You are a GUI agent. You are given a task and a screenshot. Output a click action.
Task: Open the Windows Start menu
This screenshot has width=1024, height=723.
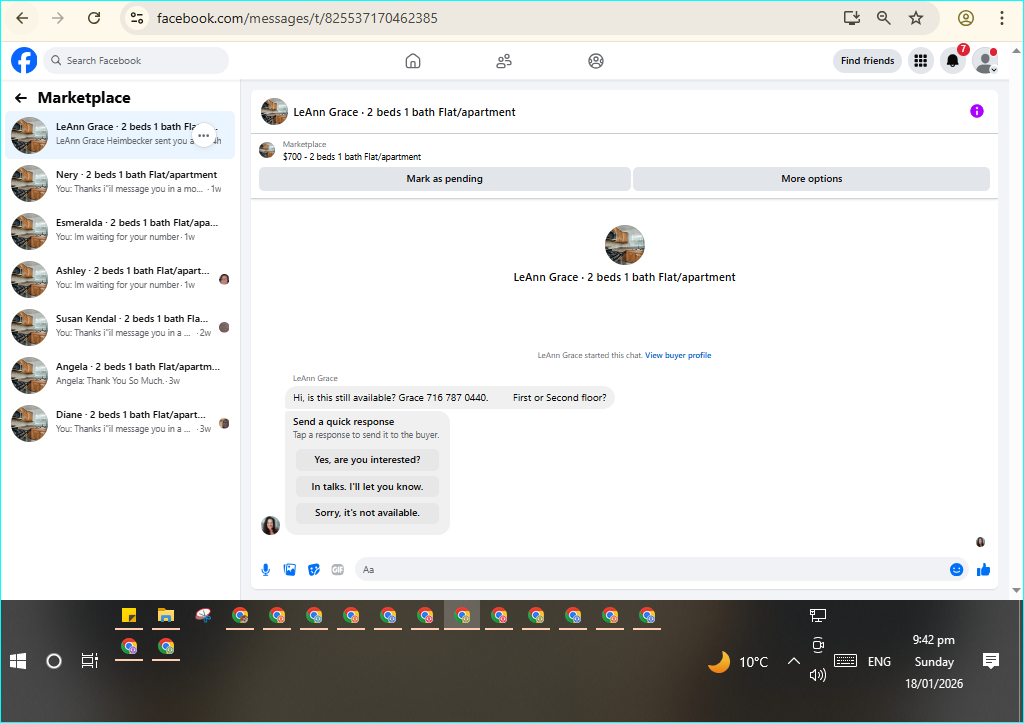coord(18,662)
